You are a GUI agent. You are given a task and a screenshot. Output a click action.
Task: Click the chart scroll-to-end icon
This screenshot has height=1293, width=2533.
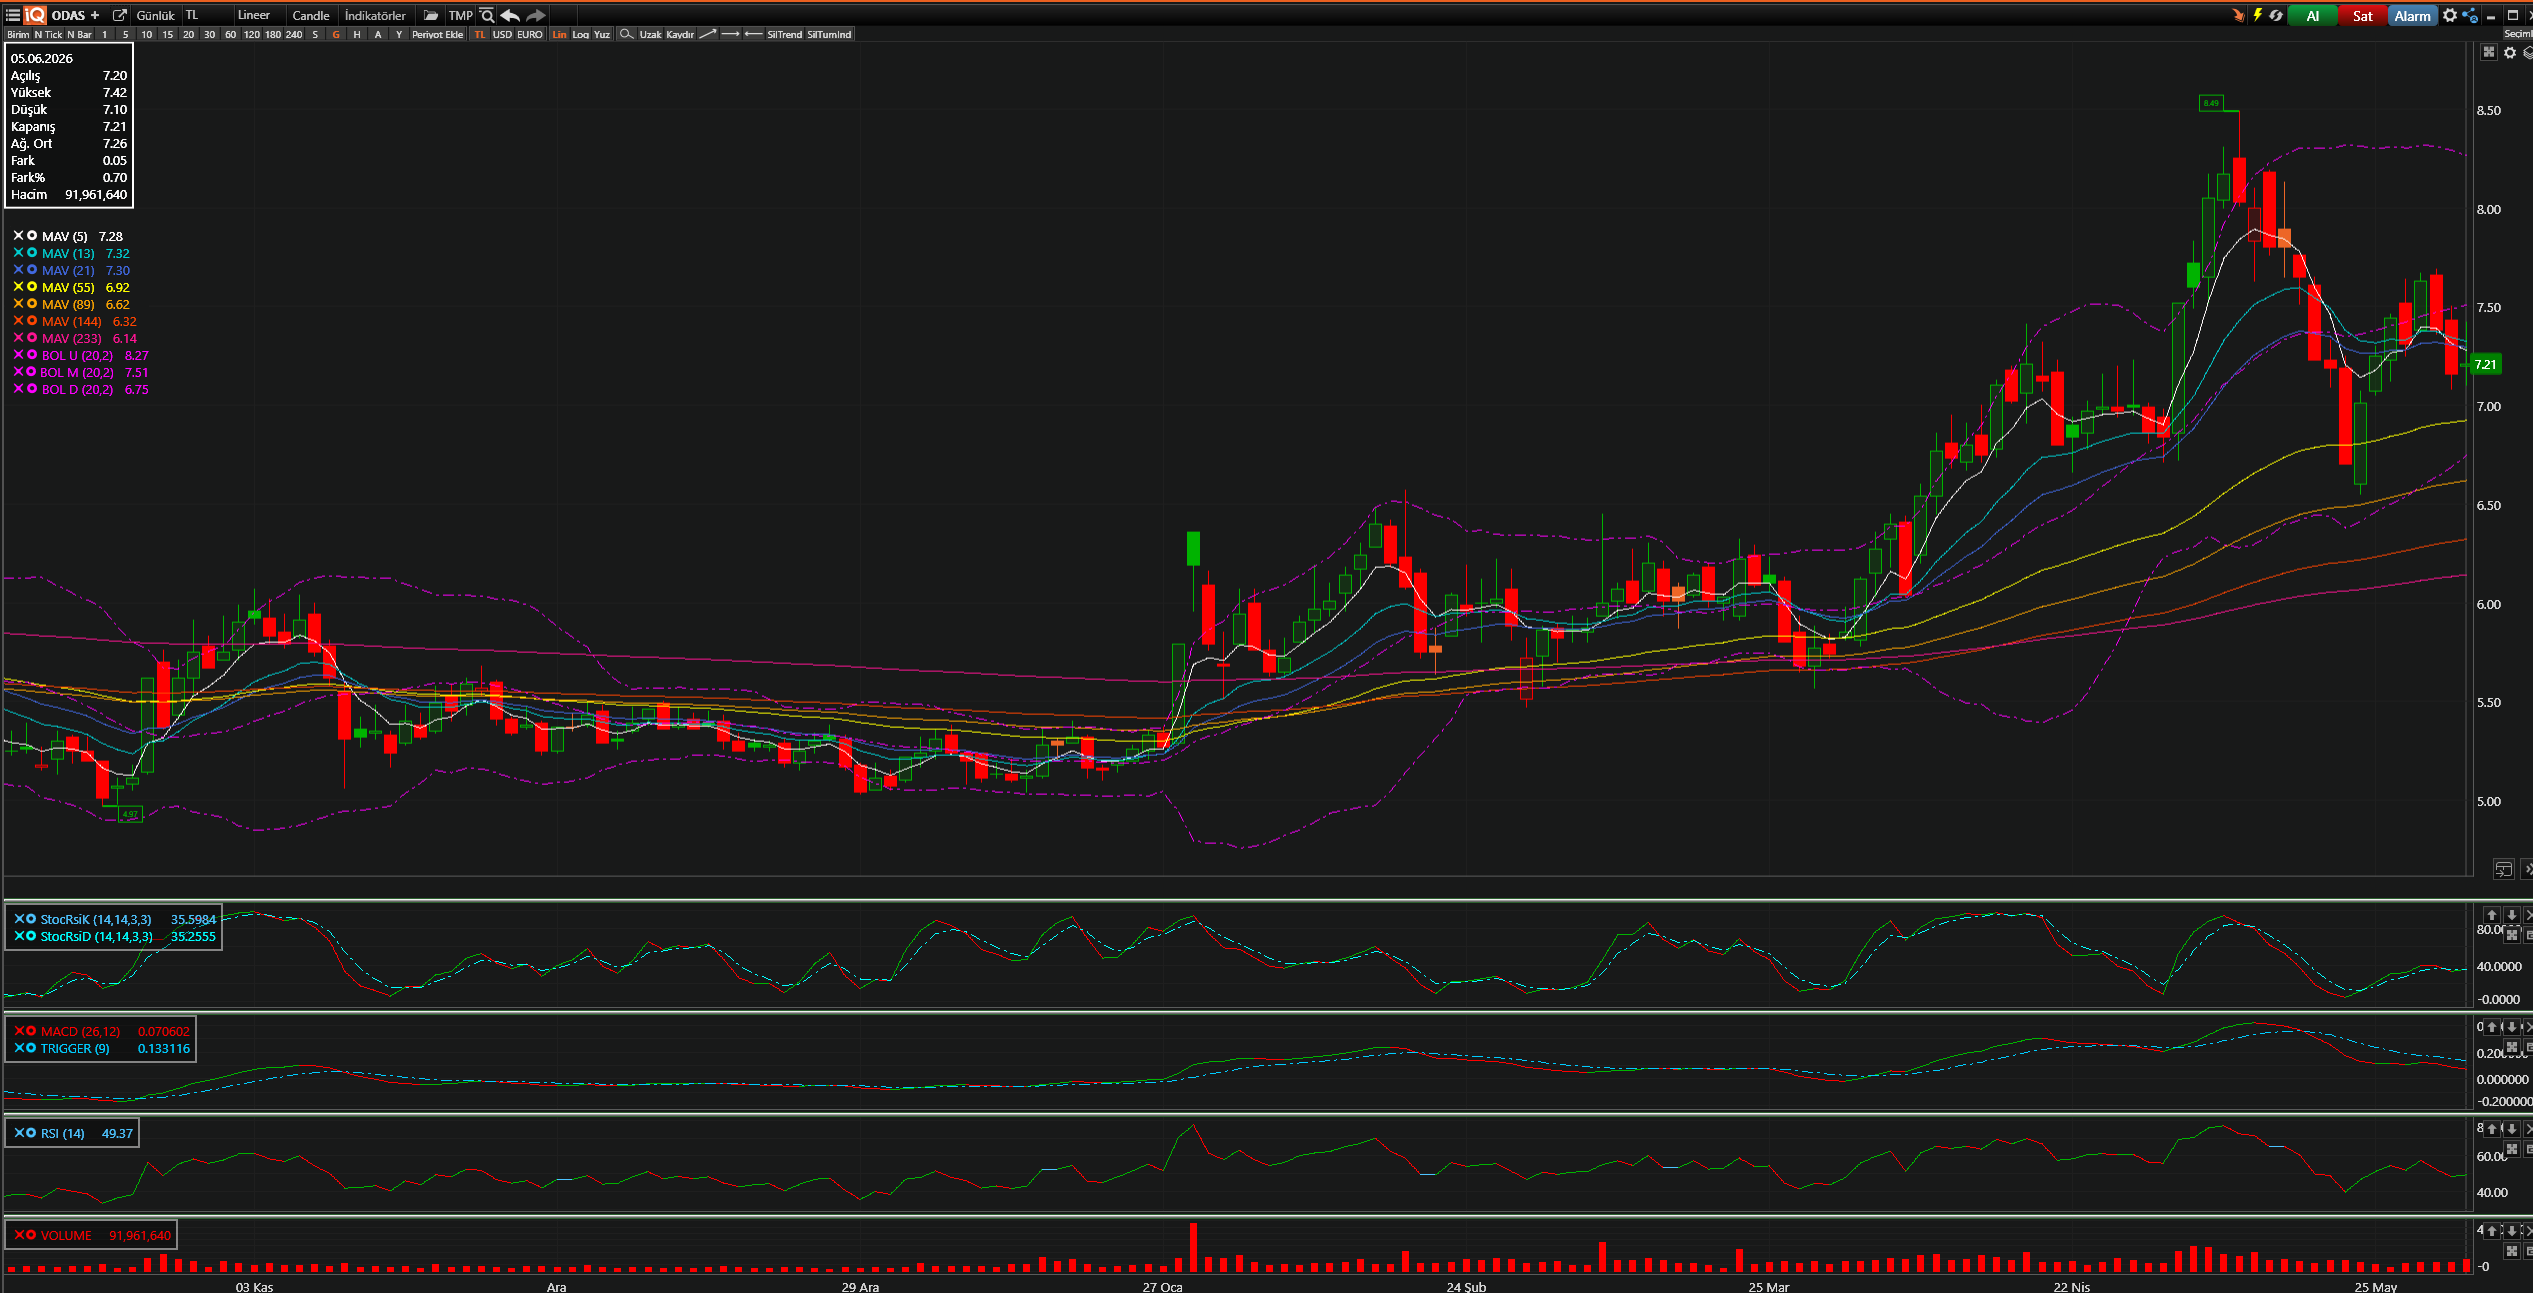click(2504, 869)
